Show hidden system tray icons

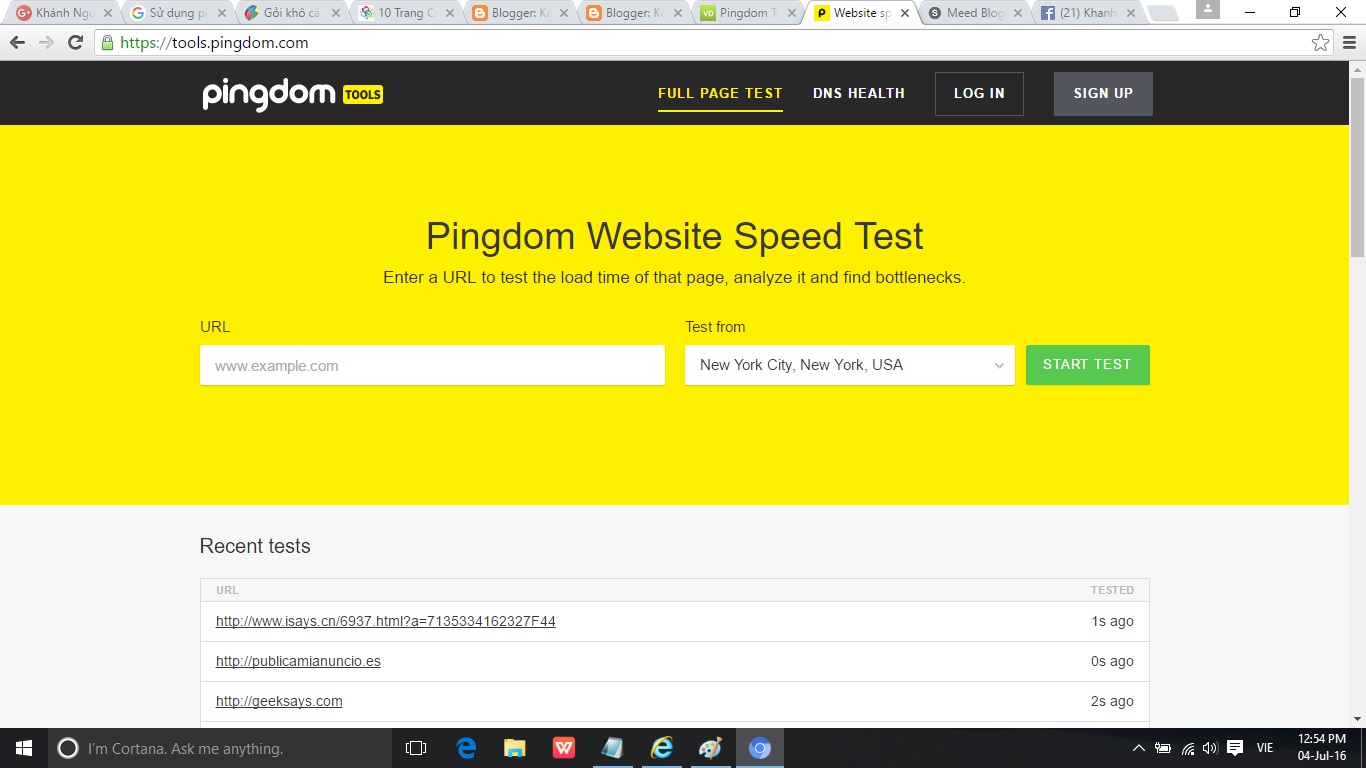click(x=1138, y=748)
